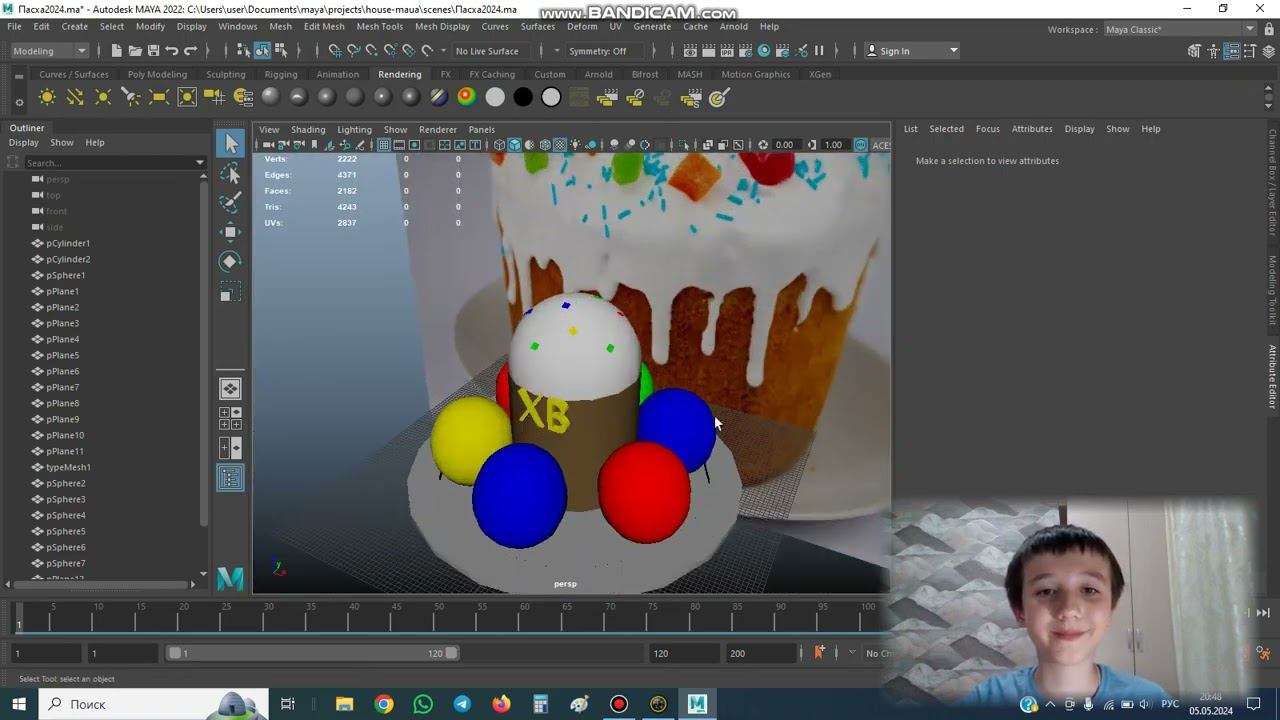Switch to the Sculpting shelf tab
Screen dimensions: 1280x720
coord(225,74)
